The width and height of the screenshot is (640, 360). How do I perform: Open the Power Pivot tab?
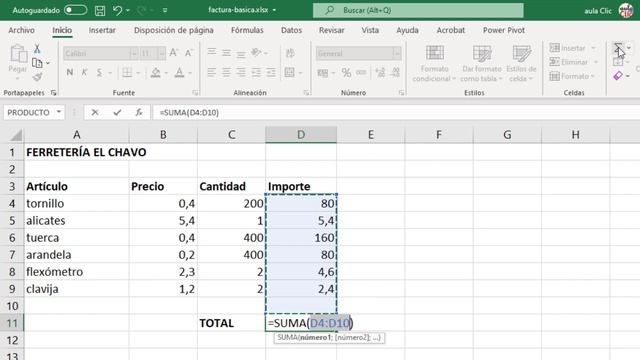(504, 30)
